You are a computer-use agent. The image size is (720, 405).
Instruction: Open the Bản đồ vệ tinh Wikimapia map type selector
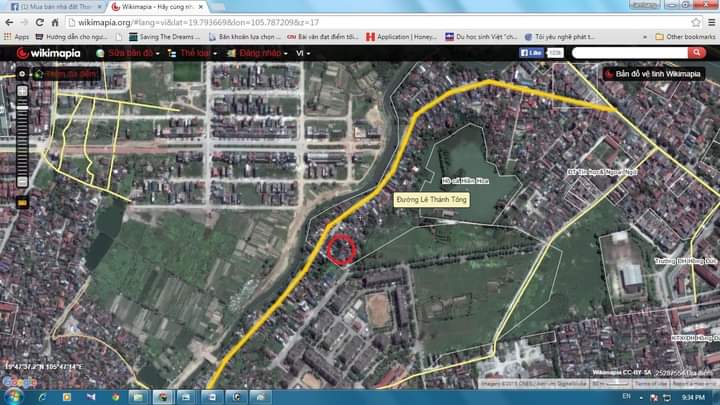[654, 74]
